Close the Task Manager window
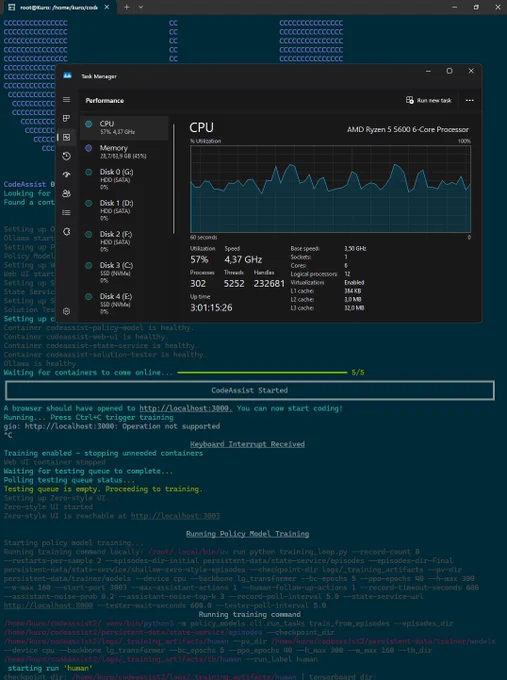 tap(471, 71)
